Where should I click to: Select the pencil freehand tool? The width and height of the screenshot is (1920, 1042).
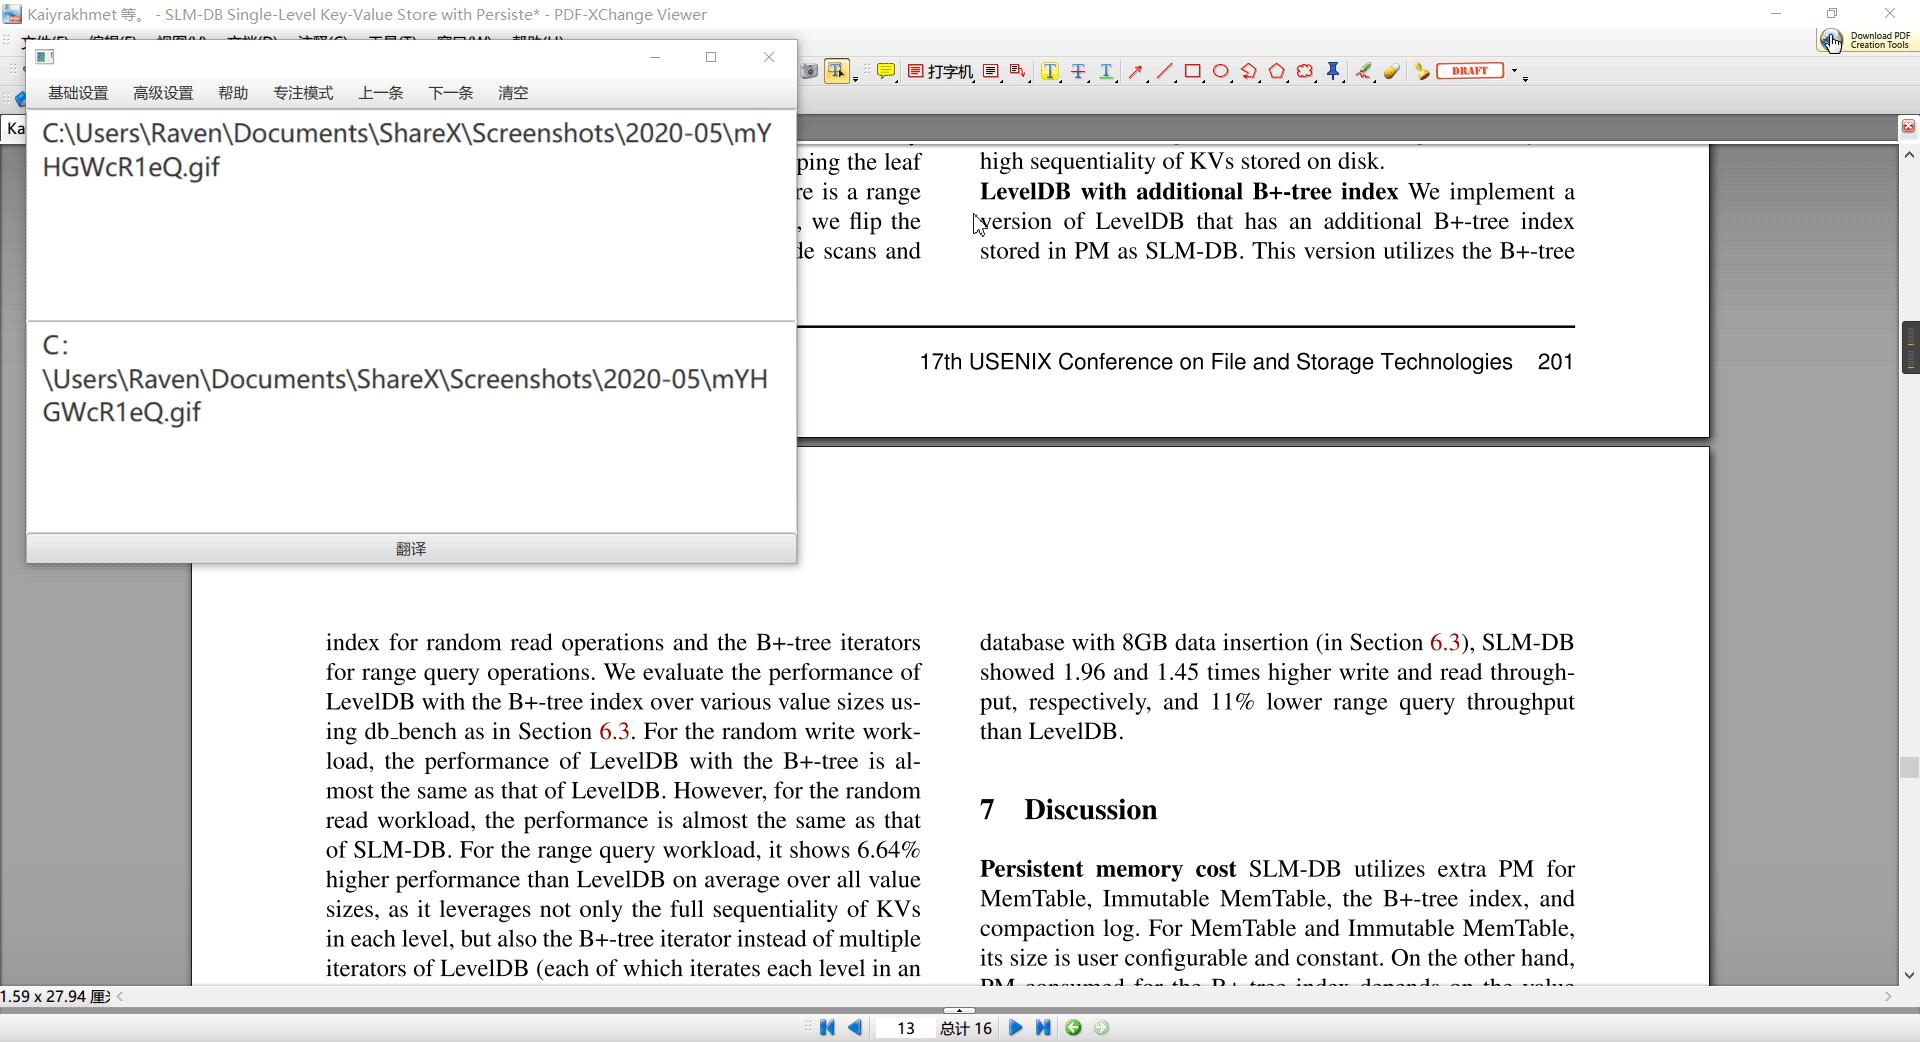[x=1363, y=71]
